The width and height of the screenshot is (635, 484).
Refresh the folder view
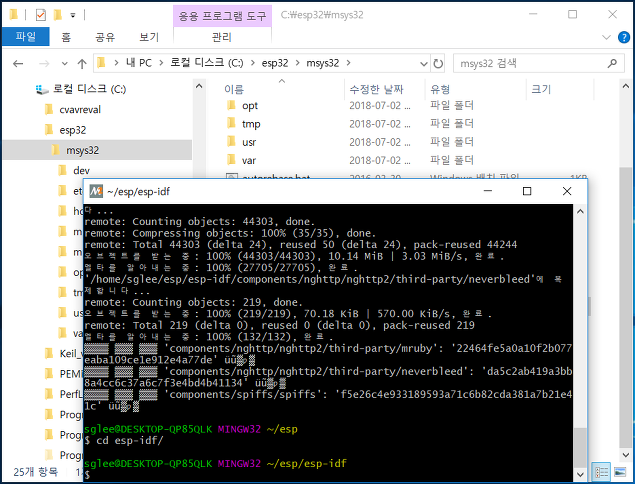438,64
